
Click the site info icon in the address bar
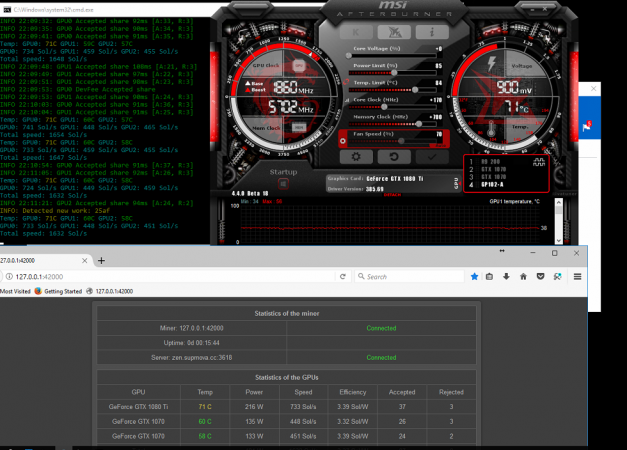[9, 276]
